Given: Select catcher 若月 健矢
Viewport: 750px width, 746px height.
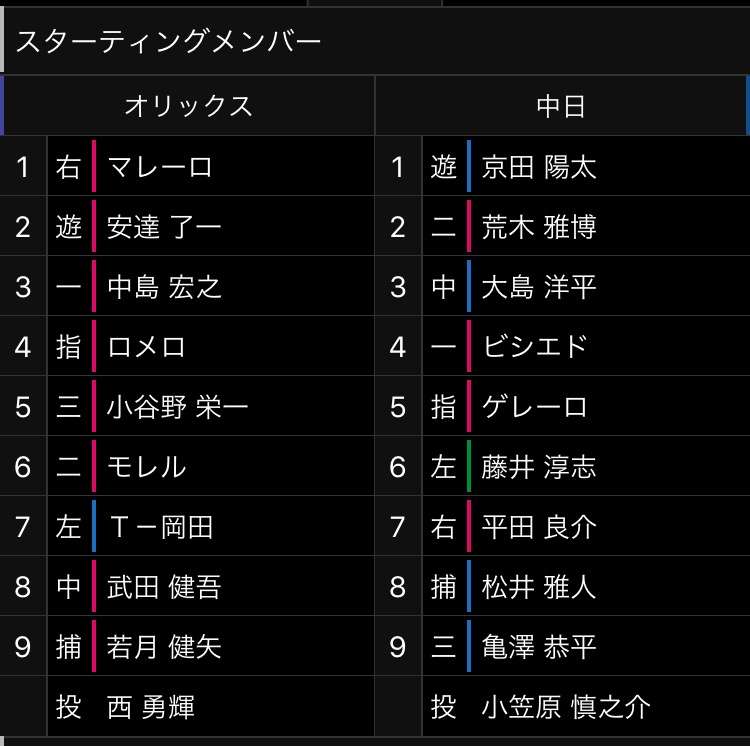Looking at the screenshot, I should click(x=165, y=647).
